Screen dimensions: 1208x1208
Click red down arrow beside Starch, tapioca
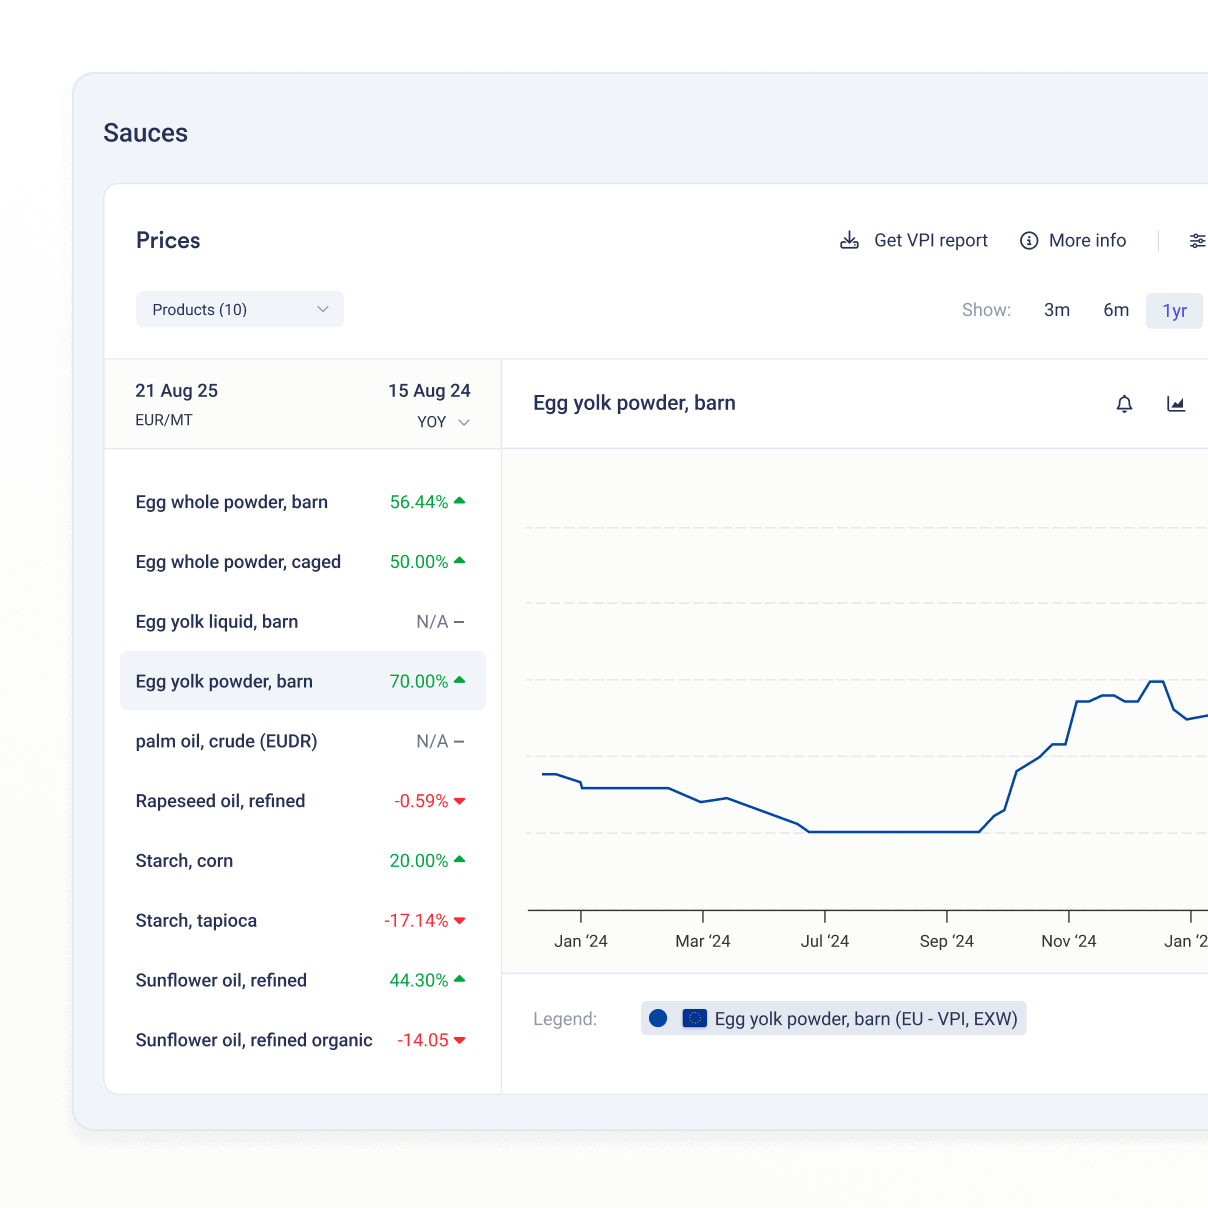point(460,920)
